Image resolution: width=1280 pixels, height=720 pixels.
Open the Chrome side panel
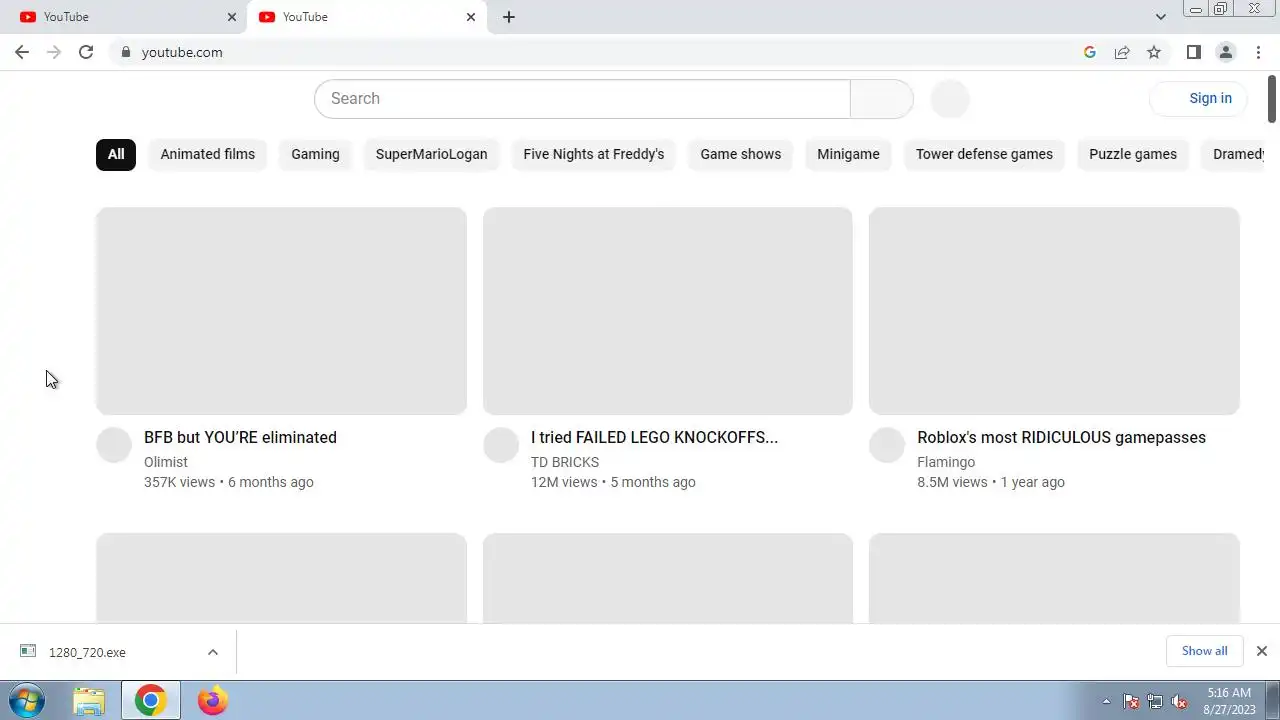click(1193, 52)
